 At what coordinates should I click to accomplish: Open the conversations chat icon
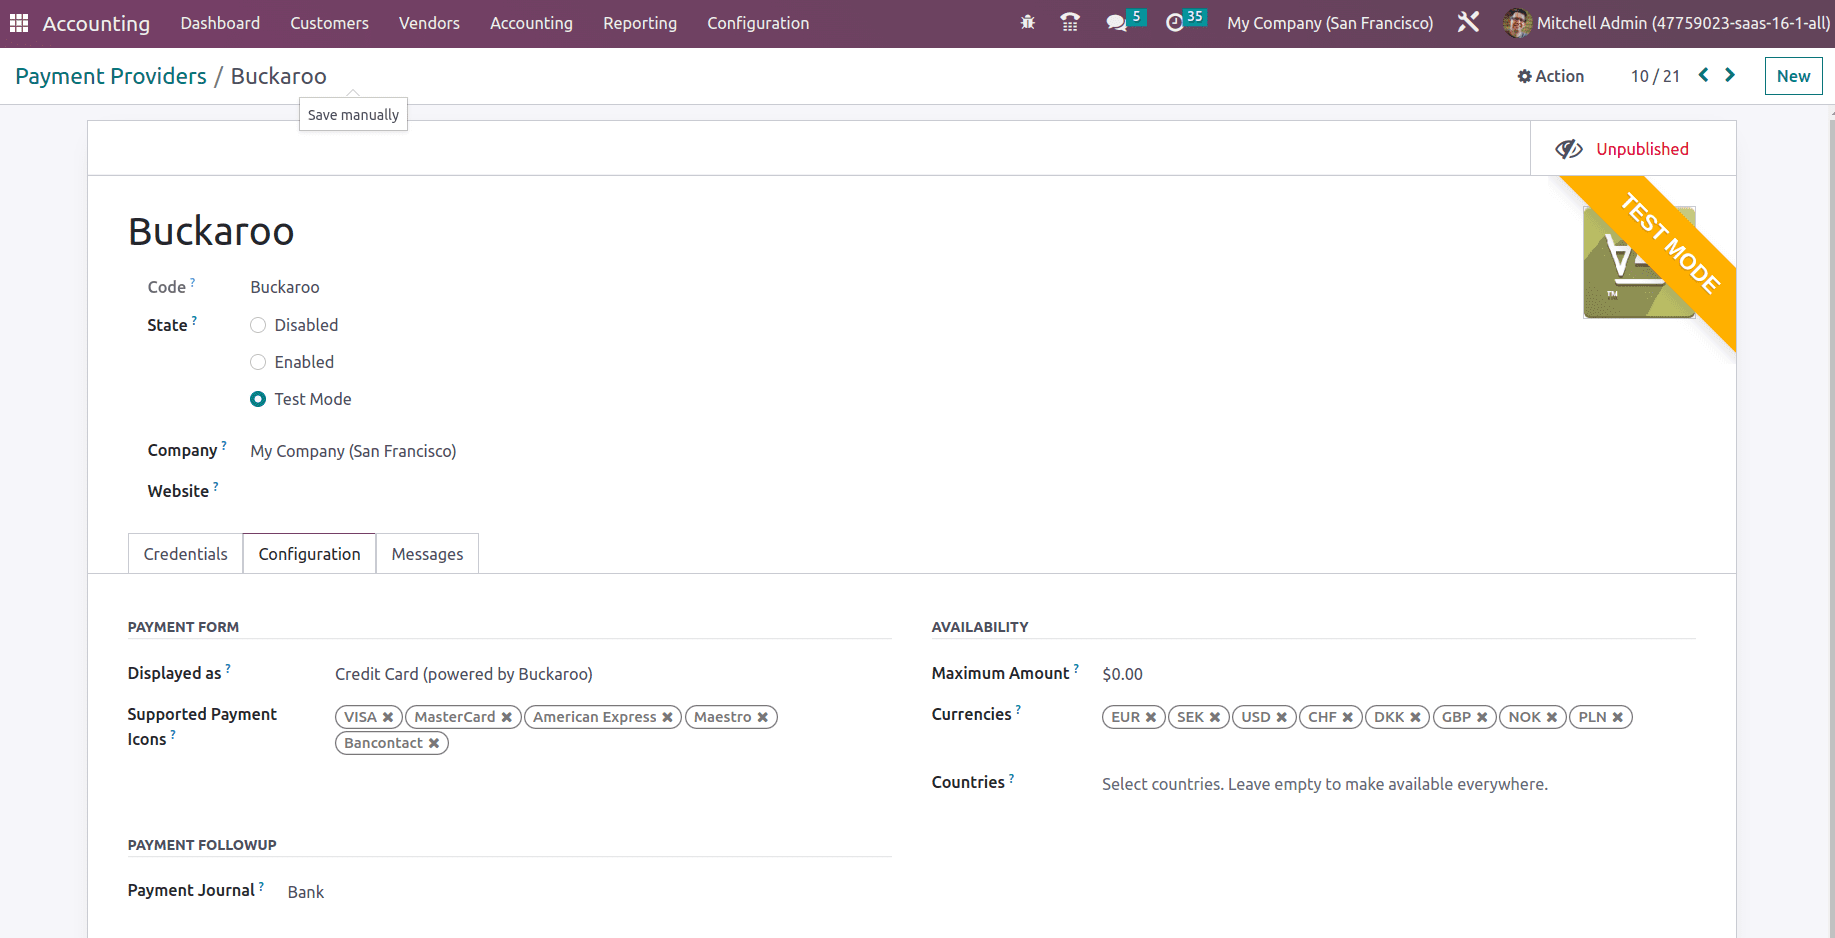point(1117,22)
